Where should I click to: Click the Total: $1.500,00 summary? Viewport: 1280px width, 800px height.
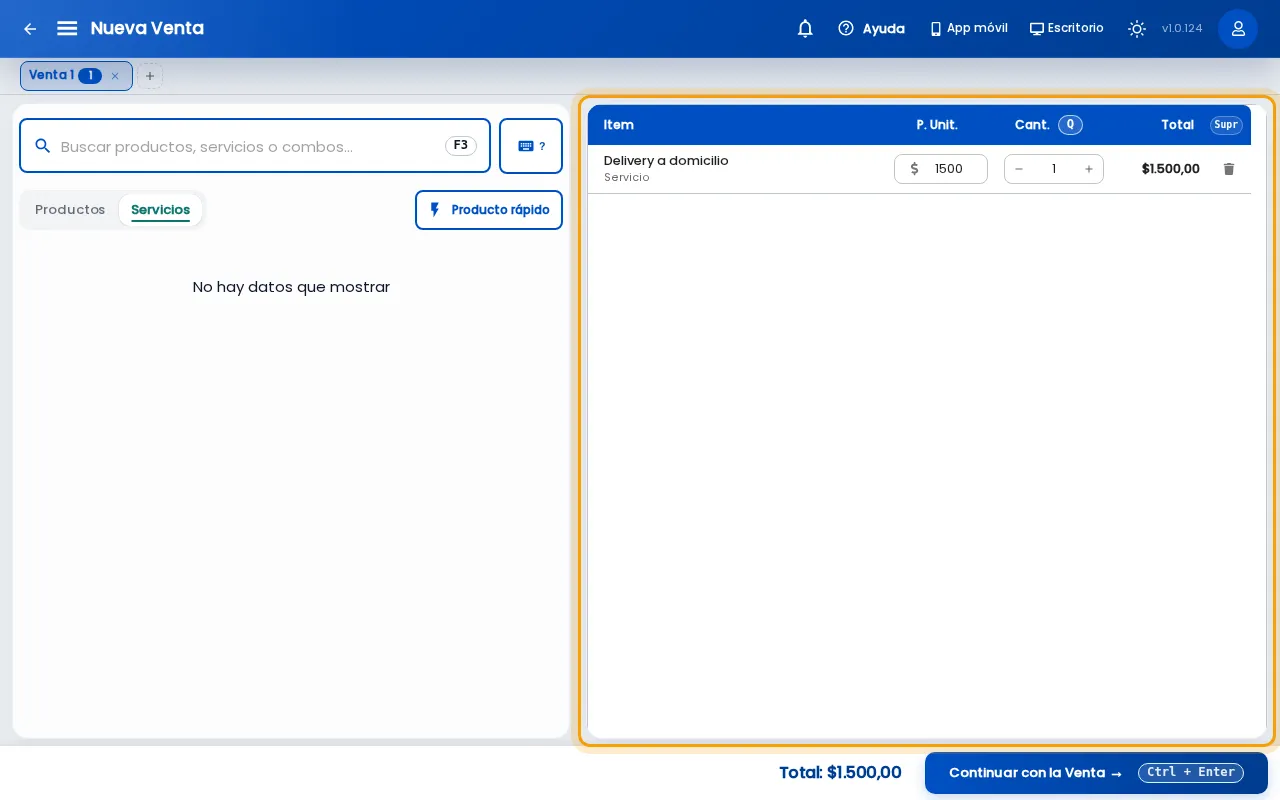click(x=840, y=773)
